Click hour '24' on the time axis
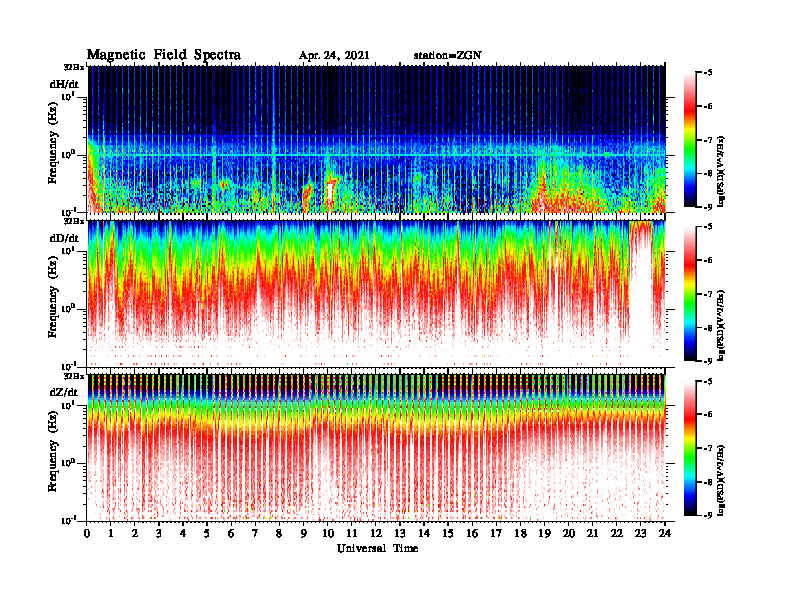This screenshot has height=612, width=792. pos(665,534)
